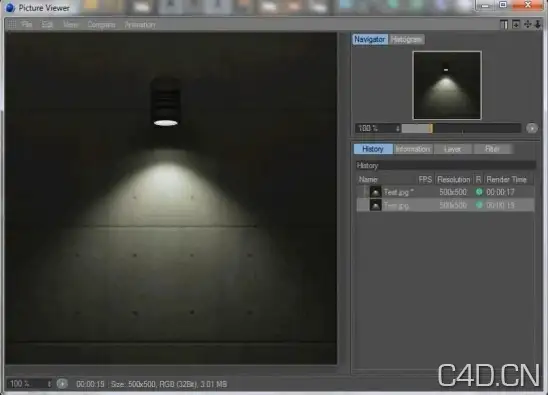This screenshot has height=395, width=548.
Task: Click the round button beside Navigator zoom slider
Action: tap(532, 128)
